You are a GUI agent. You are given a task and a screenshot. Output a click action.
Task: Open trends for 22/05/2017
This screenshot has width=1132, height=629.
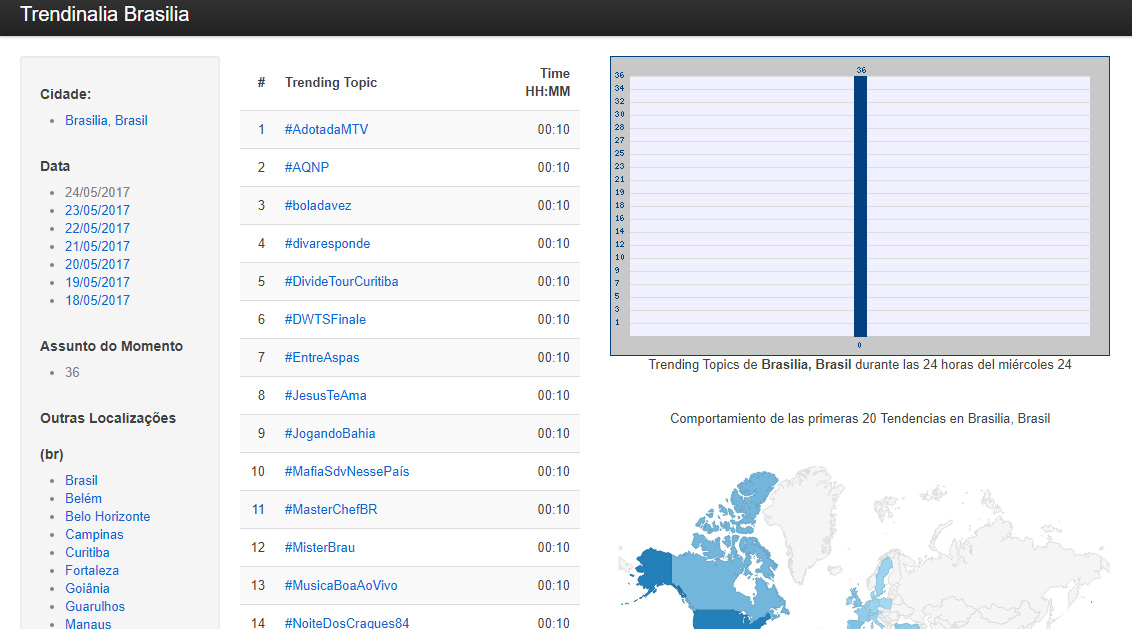pyautogui.click(x=97, y=229)
